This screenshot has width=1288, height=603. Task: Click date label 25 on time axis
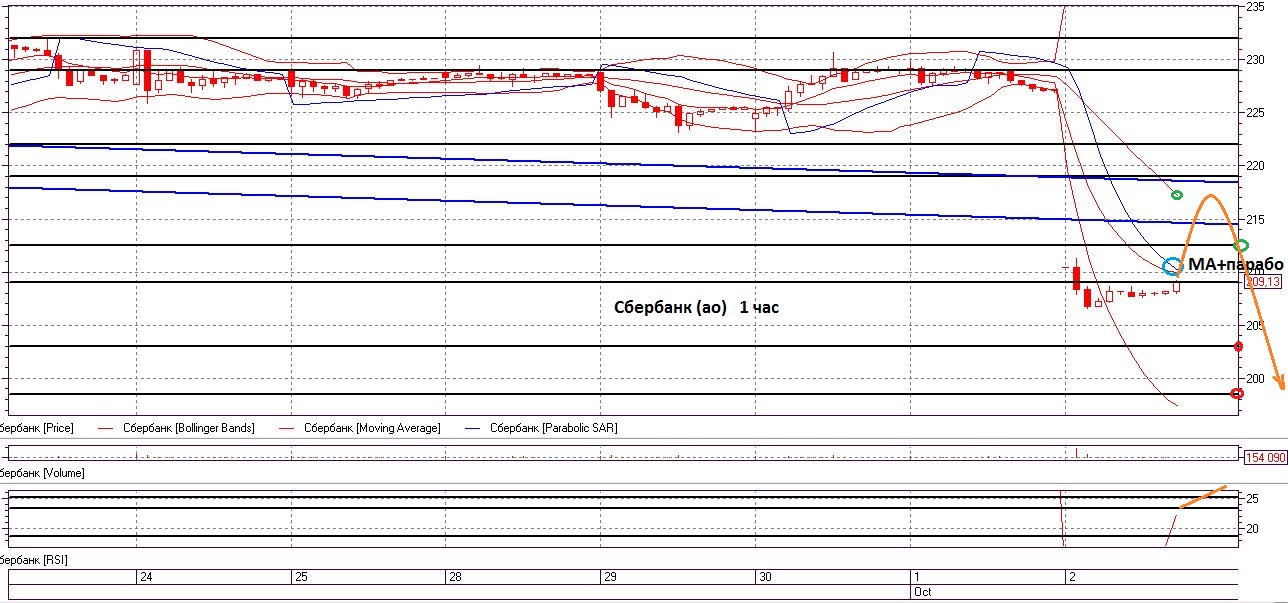301,578
